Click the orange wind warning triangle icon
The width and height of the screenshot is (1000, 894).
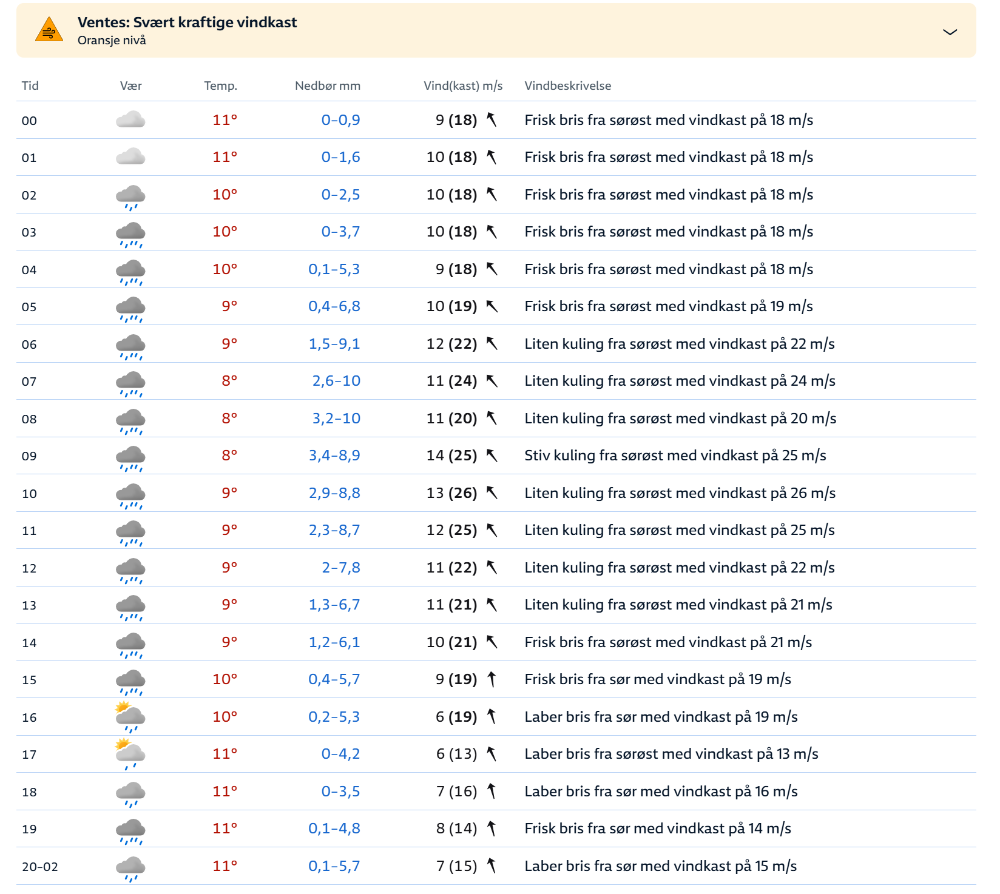pyautogui.click(x=49, y=30)
